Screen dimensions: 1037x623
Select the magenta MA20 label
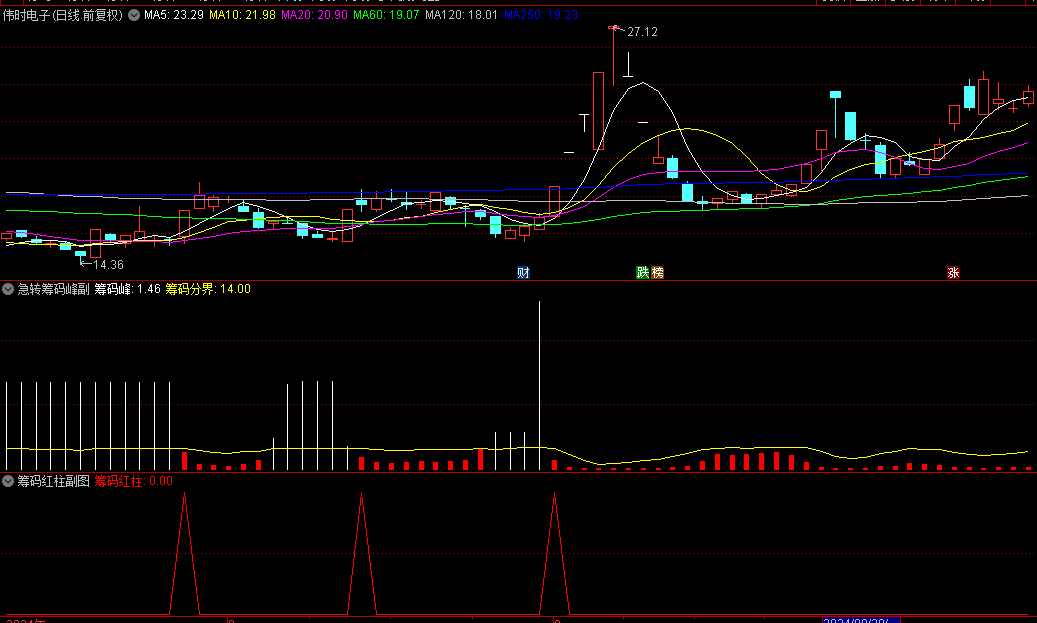[314, 16]
